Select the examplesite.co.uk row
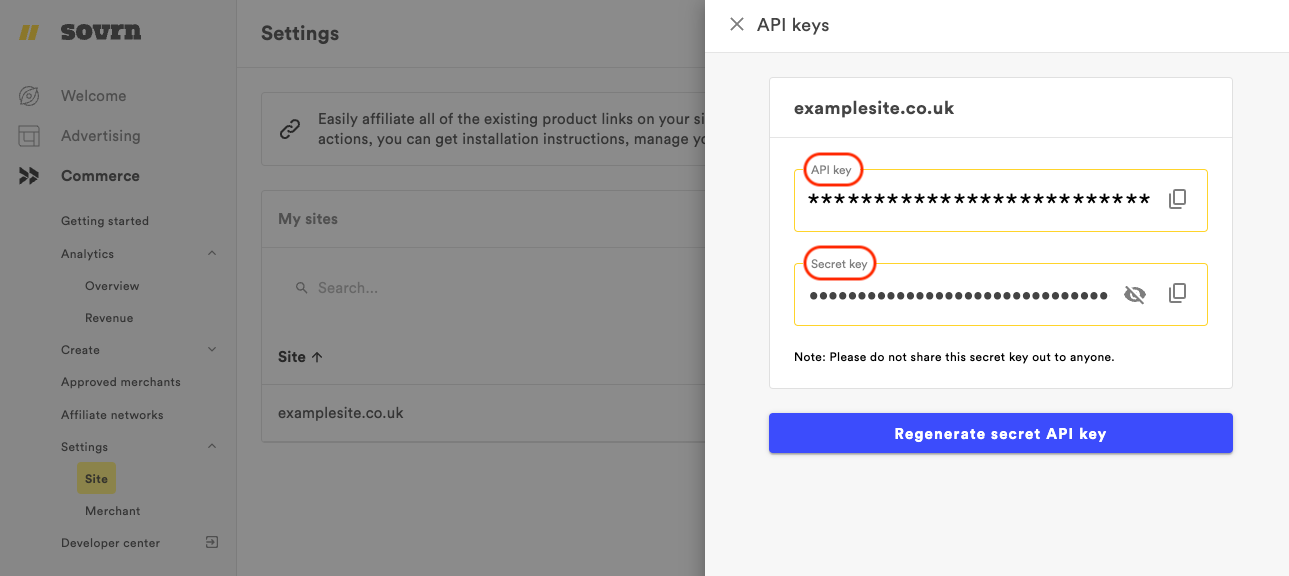The width and height of the screenshot is (1289, 576). point(341,413)
